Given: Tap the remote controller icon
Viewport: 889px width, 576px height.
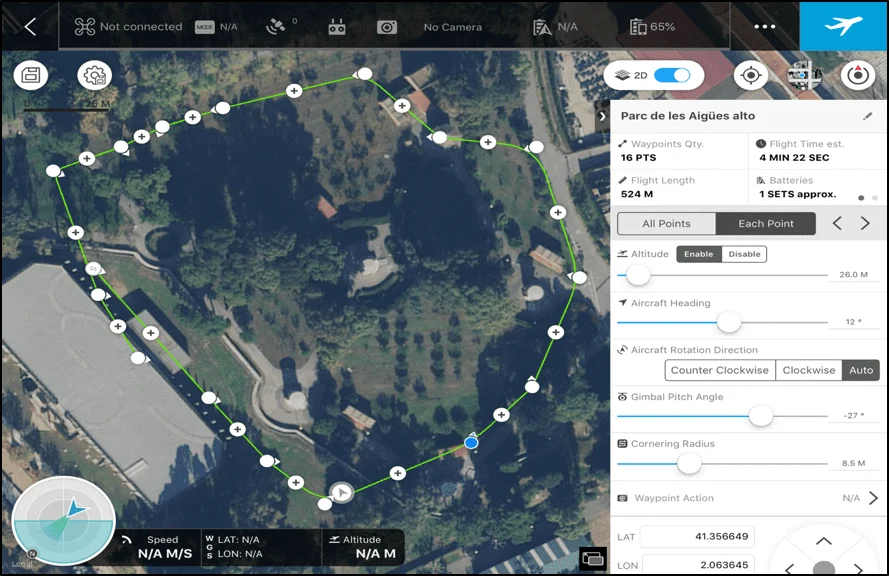Looking at the screenshot, I should tap(337, 27).
